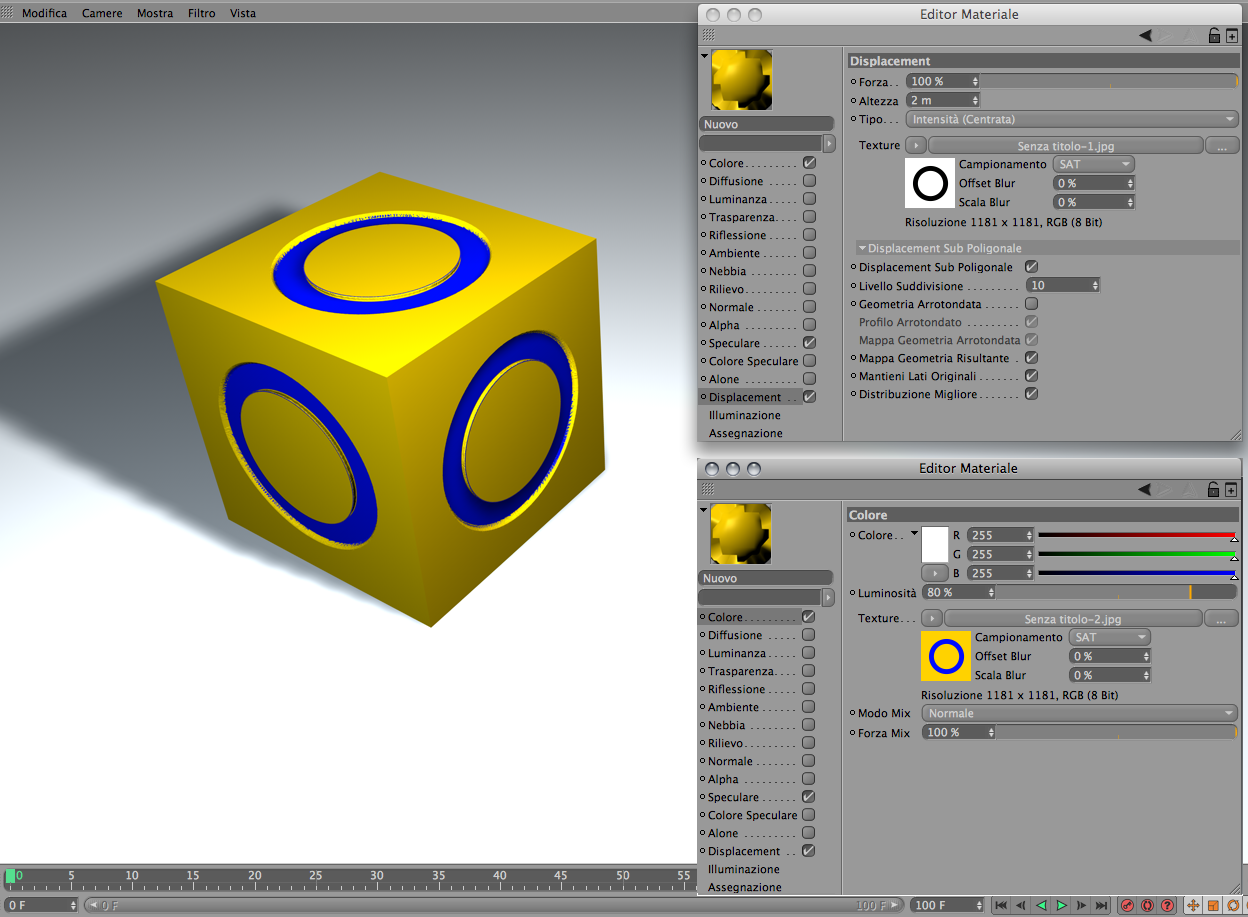
Task: Open the Campionamento SAT dropdown in the Displacement editor
Action: click(1093, 164)
